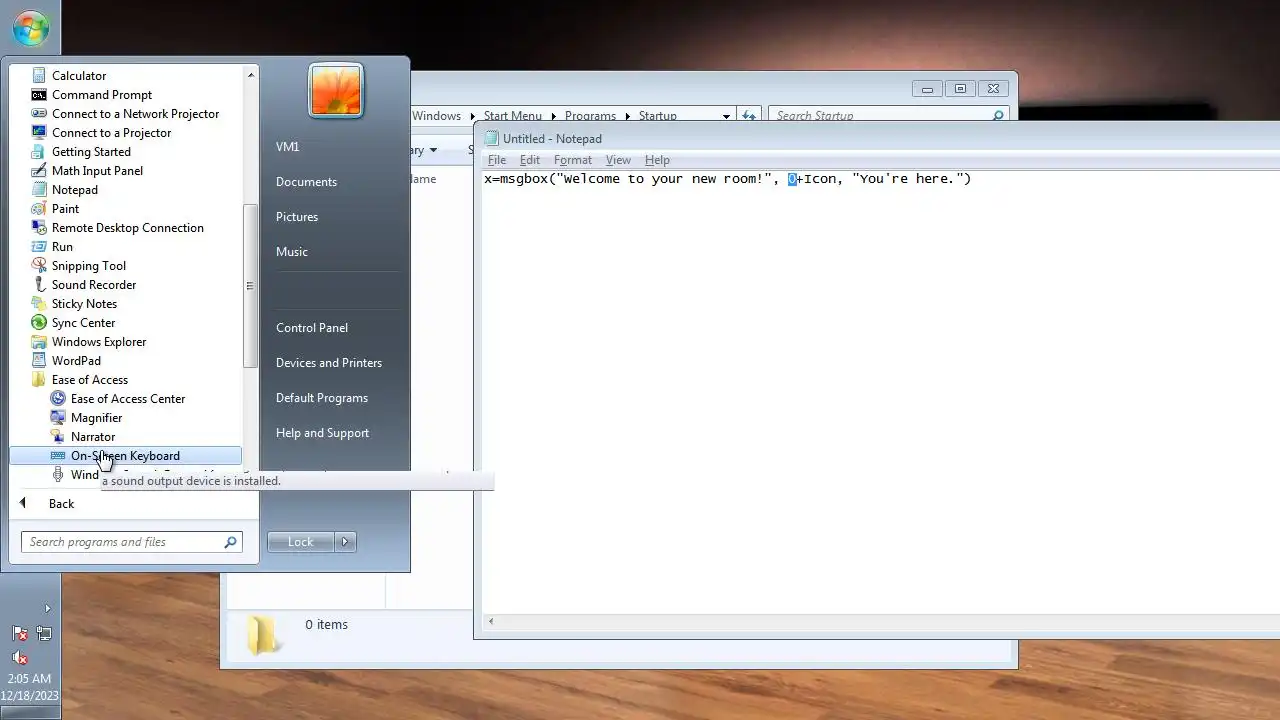This screenshot has width=1280, height=720.
Task: Click the Startup breadcrumb segment
Action: 658,116
